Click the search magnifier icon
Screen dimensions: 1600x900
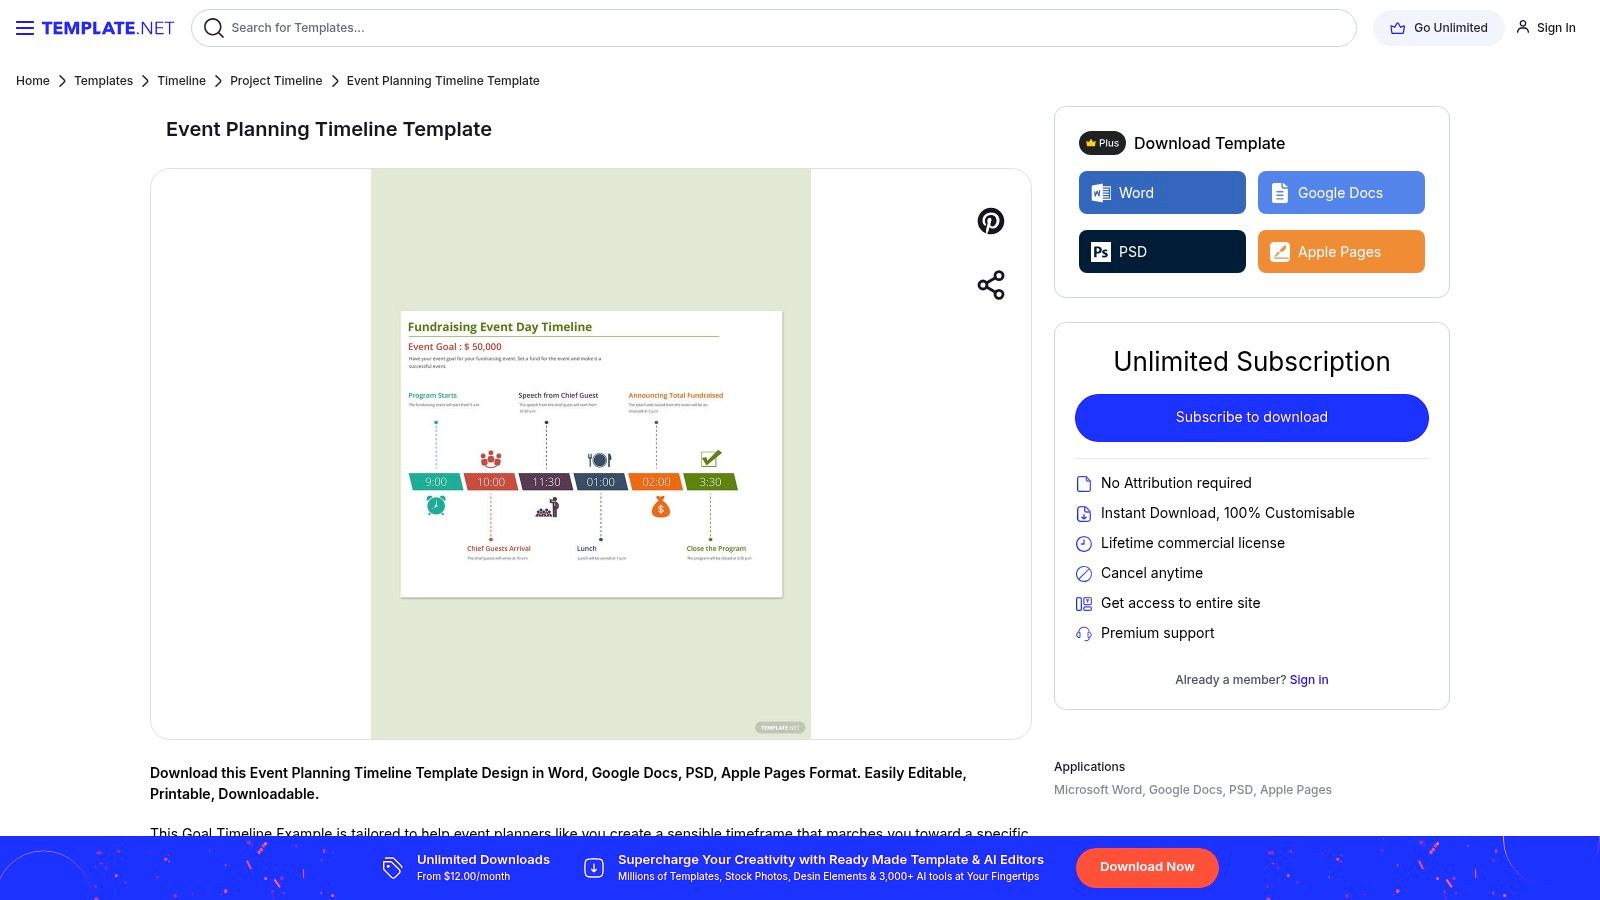[213, 28]
